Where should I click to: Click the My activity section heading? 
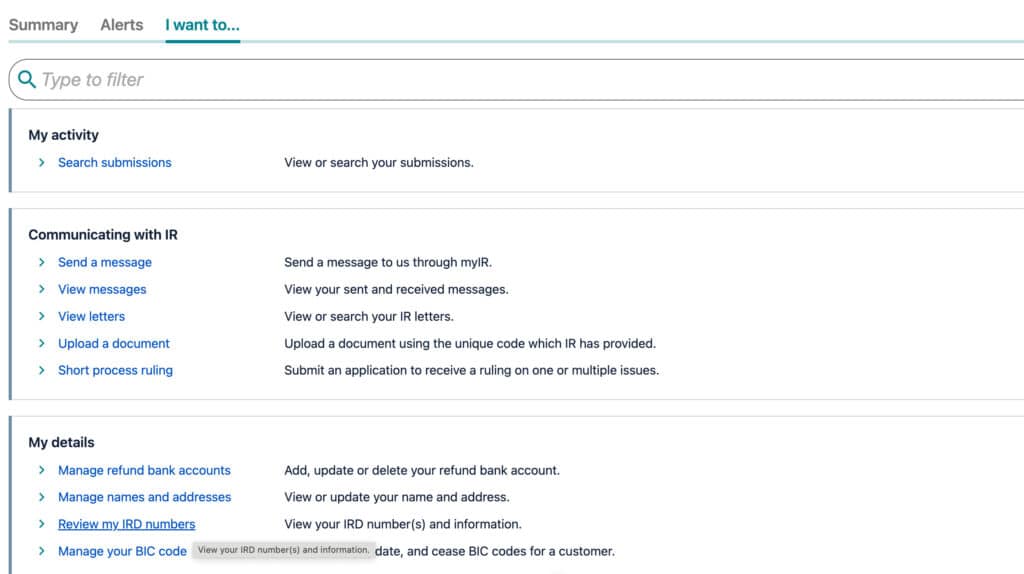click(63, 135)
